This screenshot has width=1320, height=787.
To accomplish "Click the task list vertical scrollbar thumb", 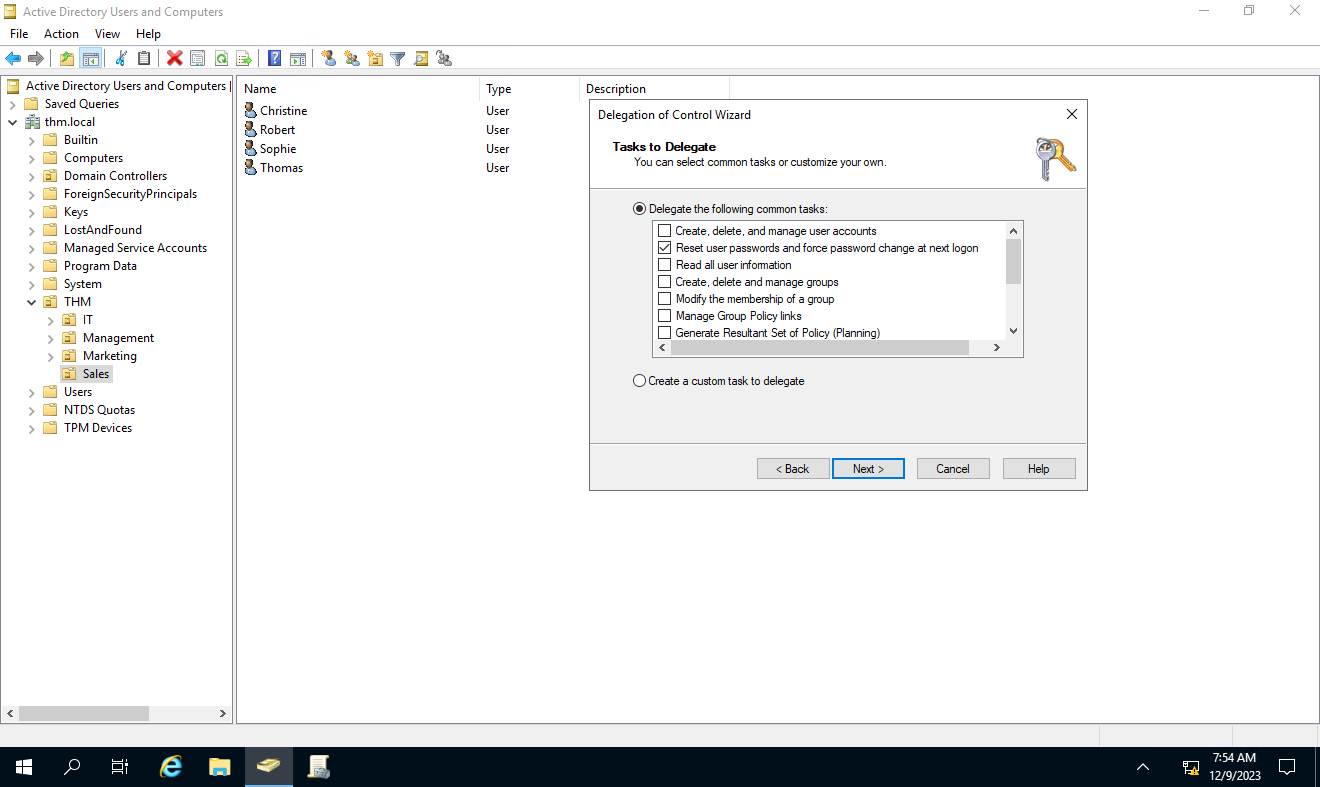I will click(x=1013, y=261).
